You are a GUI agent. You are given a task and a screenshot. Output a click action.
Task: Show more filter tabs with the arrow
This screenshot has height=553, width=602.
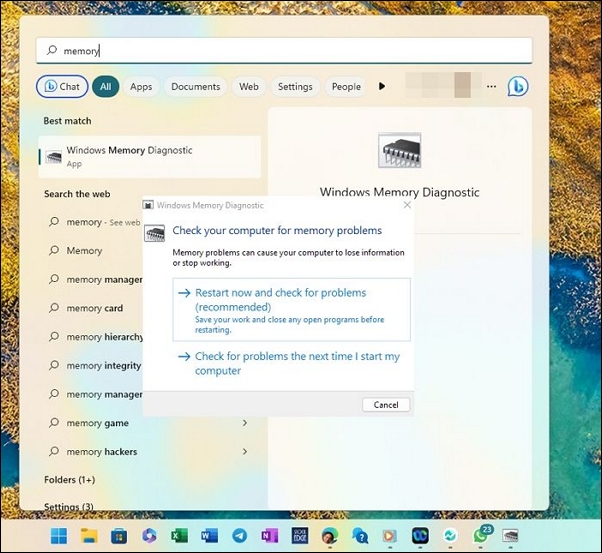click(x=382, y=86)
